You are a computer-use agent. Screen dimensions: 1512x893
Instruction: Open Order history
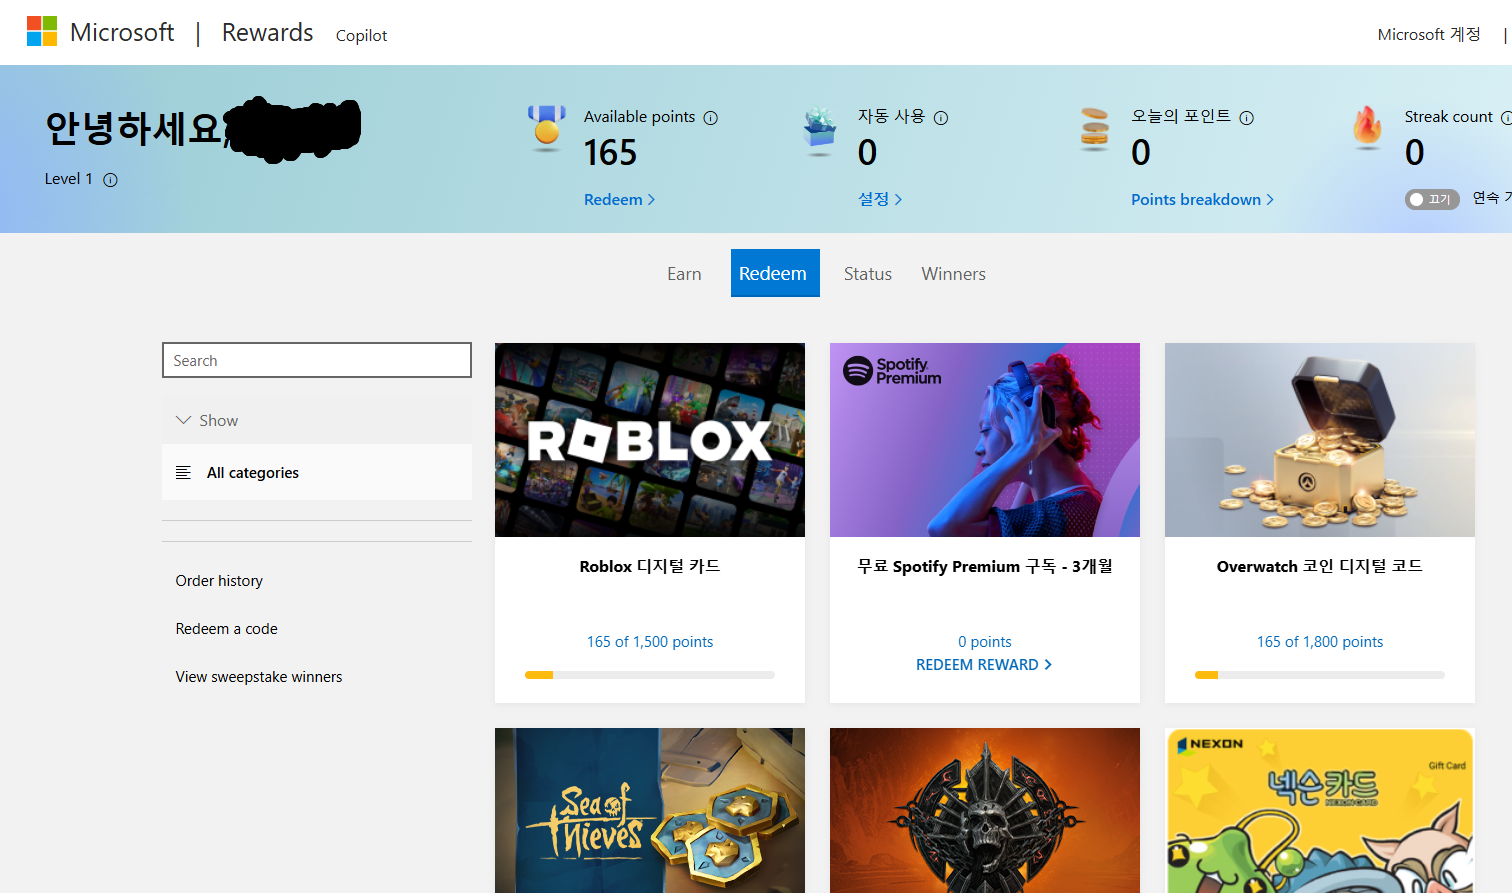coord(219,581)
